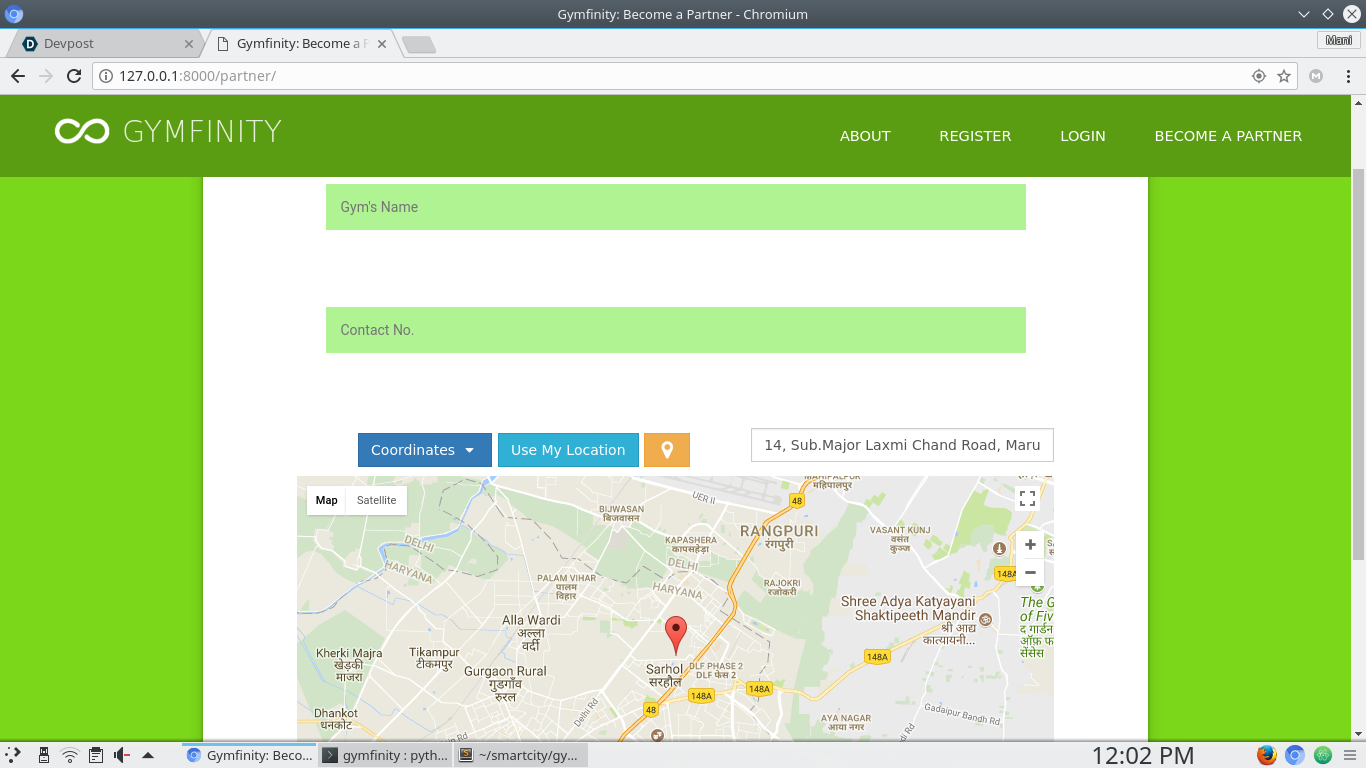The image size is (1366, 768).
Task: Bookmark this page with the star icon
Action: tap(1284, 76)
